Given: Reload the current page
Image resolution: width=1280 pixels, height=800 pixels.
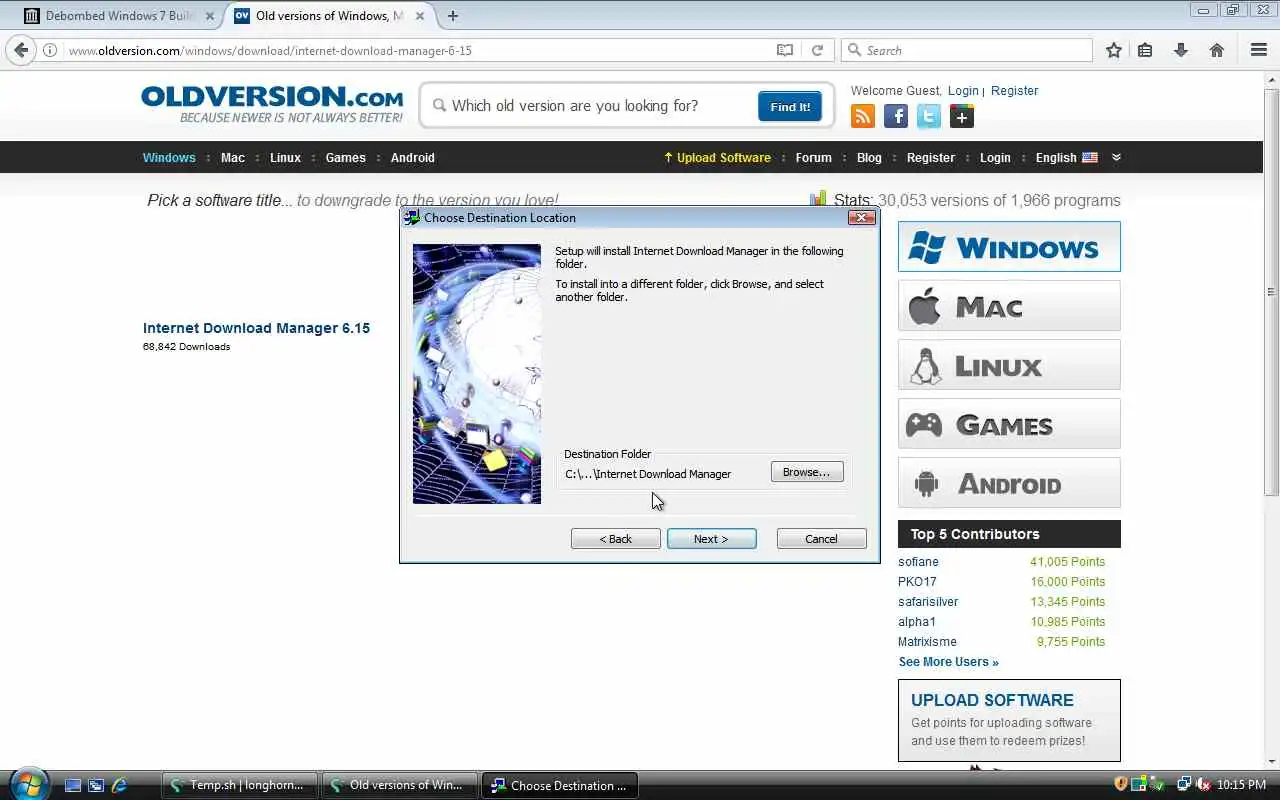Looking at the screenshot, I should [817, 50].
